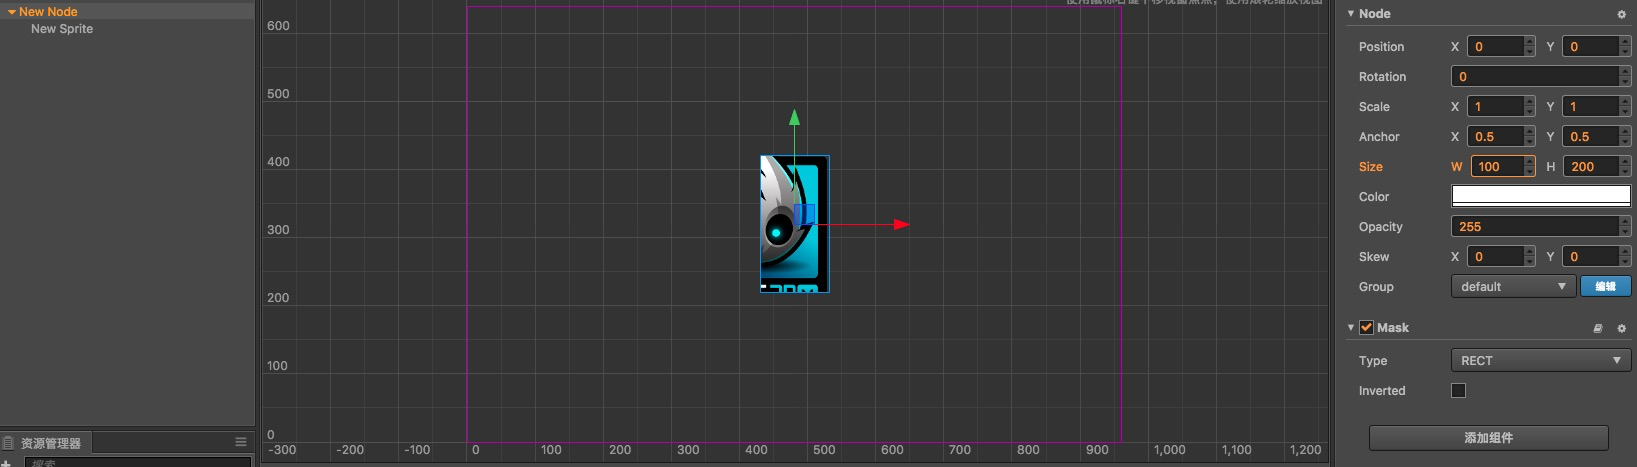Open the Node section gear settings

[x=1621, y=14]
